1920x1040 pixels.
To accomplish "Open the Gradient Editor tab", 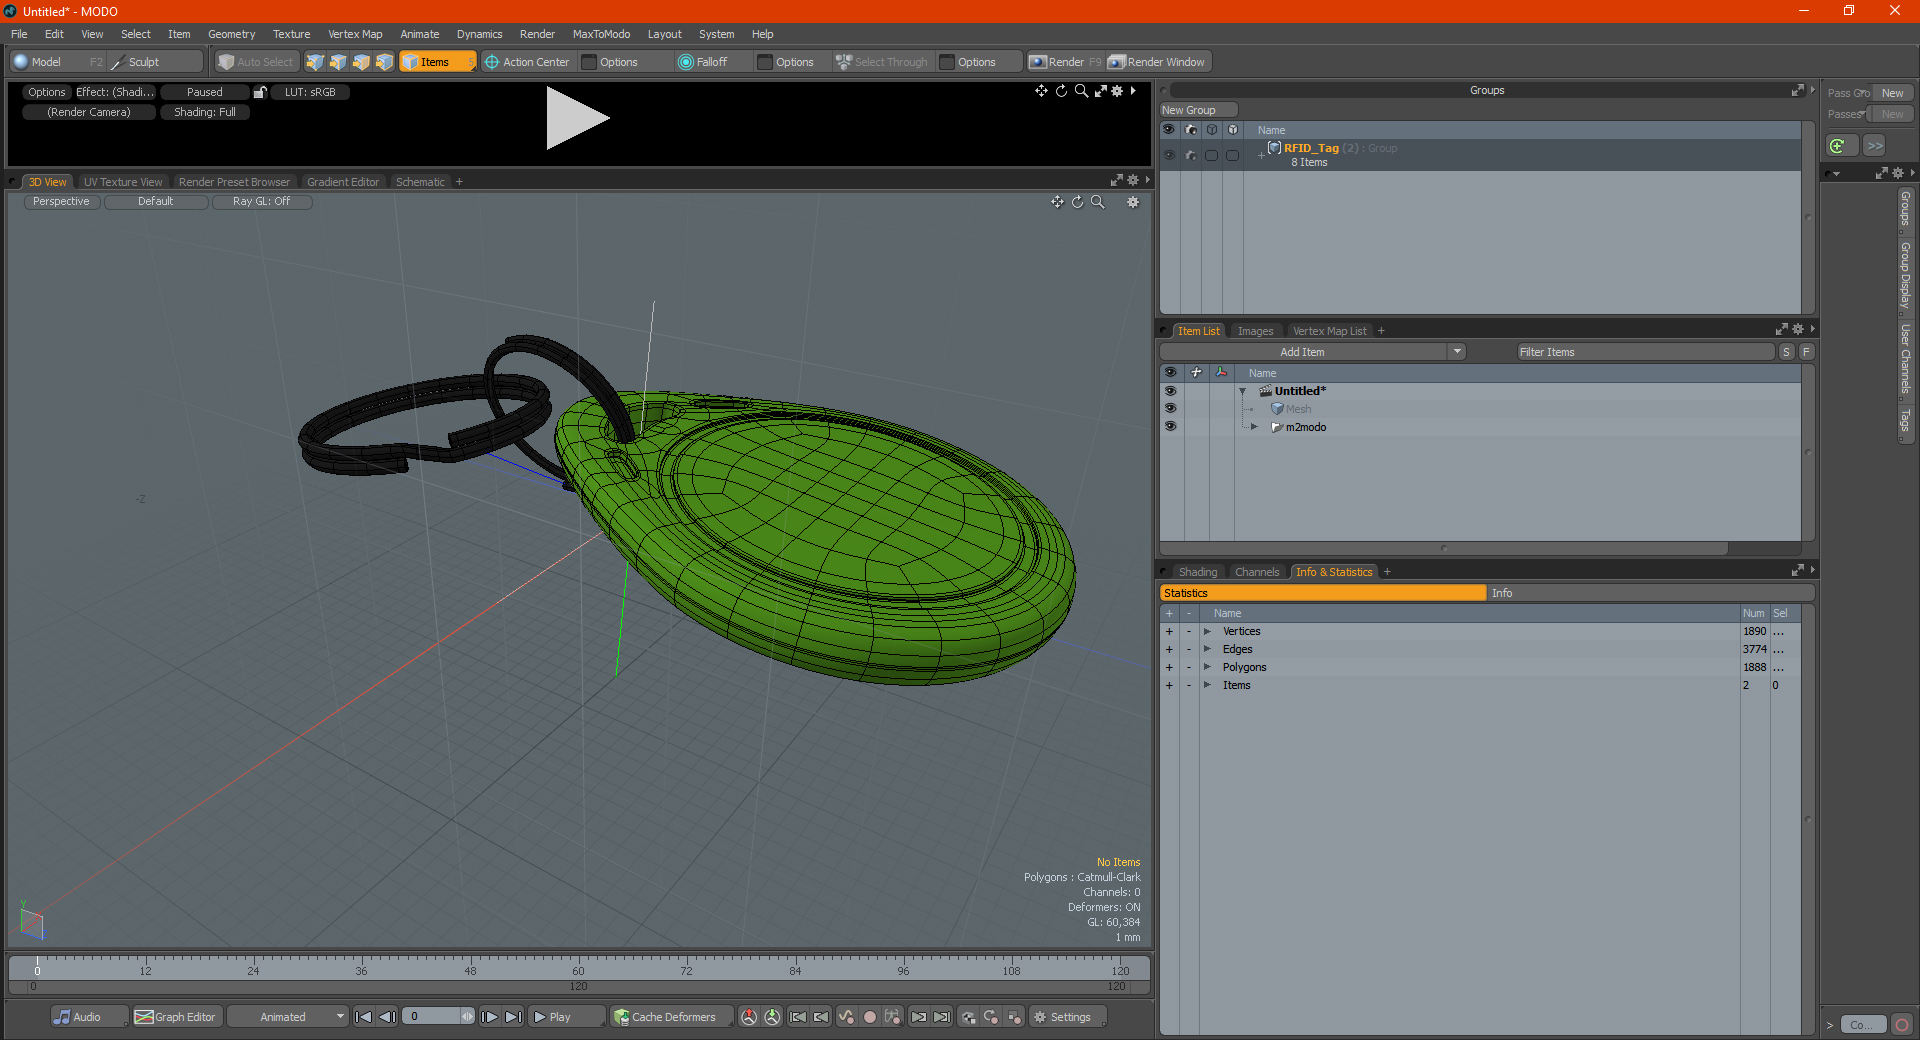I will pyautogui.click(x=343, y=182).
